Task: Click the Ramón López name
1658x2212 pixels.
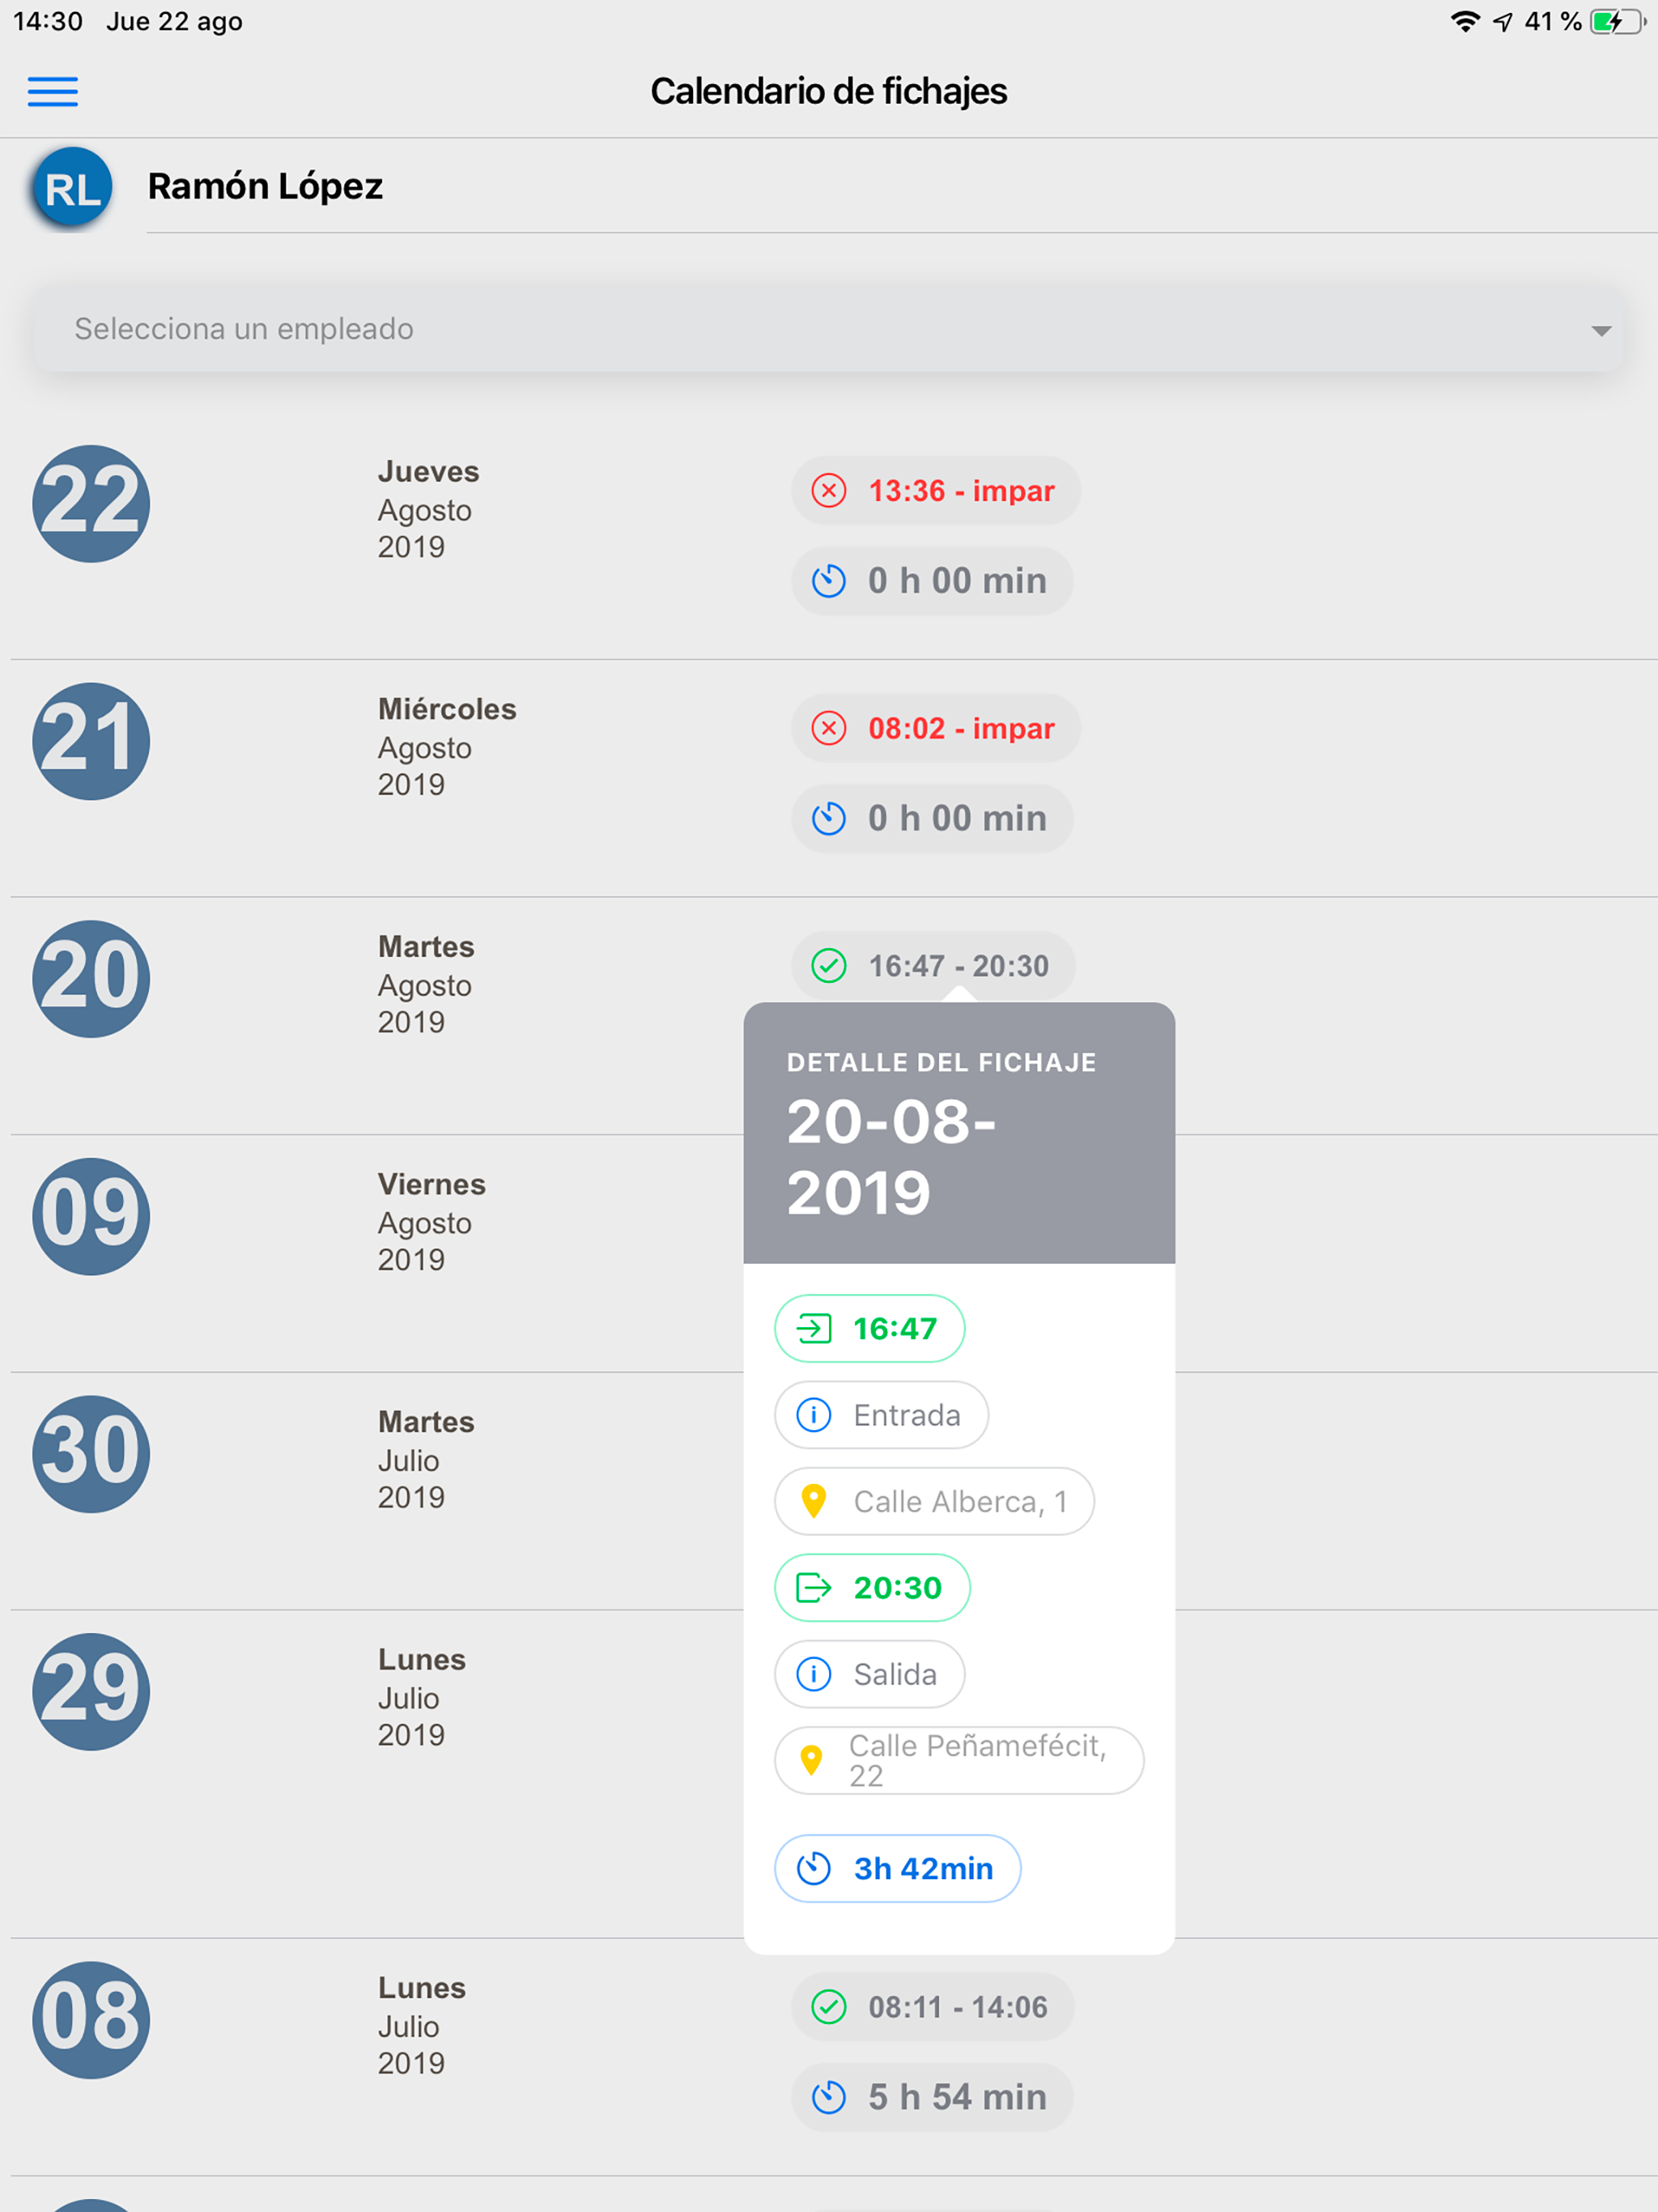Action: [x=265, y=186]
